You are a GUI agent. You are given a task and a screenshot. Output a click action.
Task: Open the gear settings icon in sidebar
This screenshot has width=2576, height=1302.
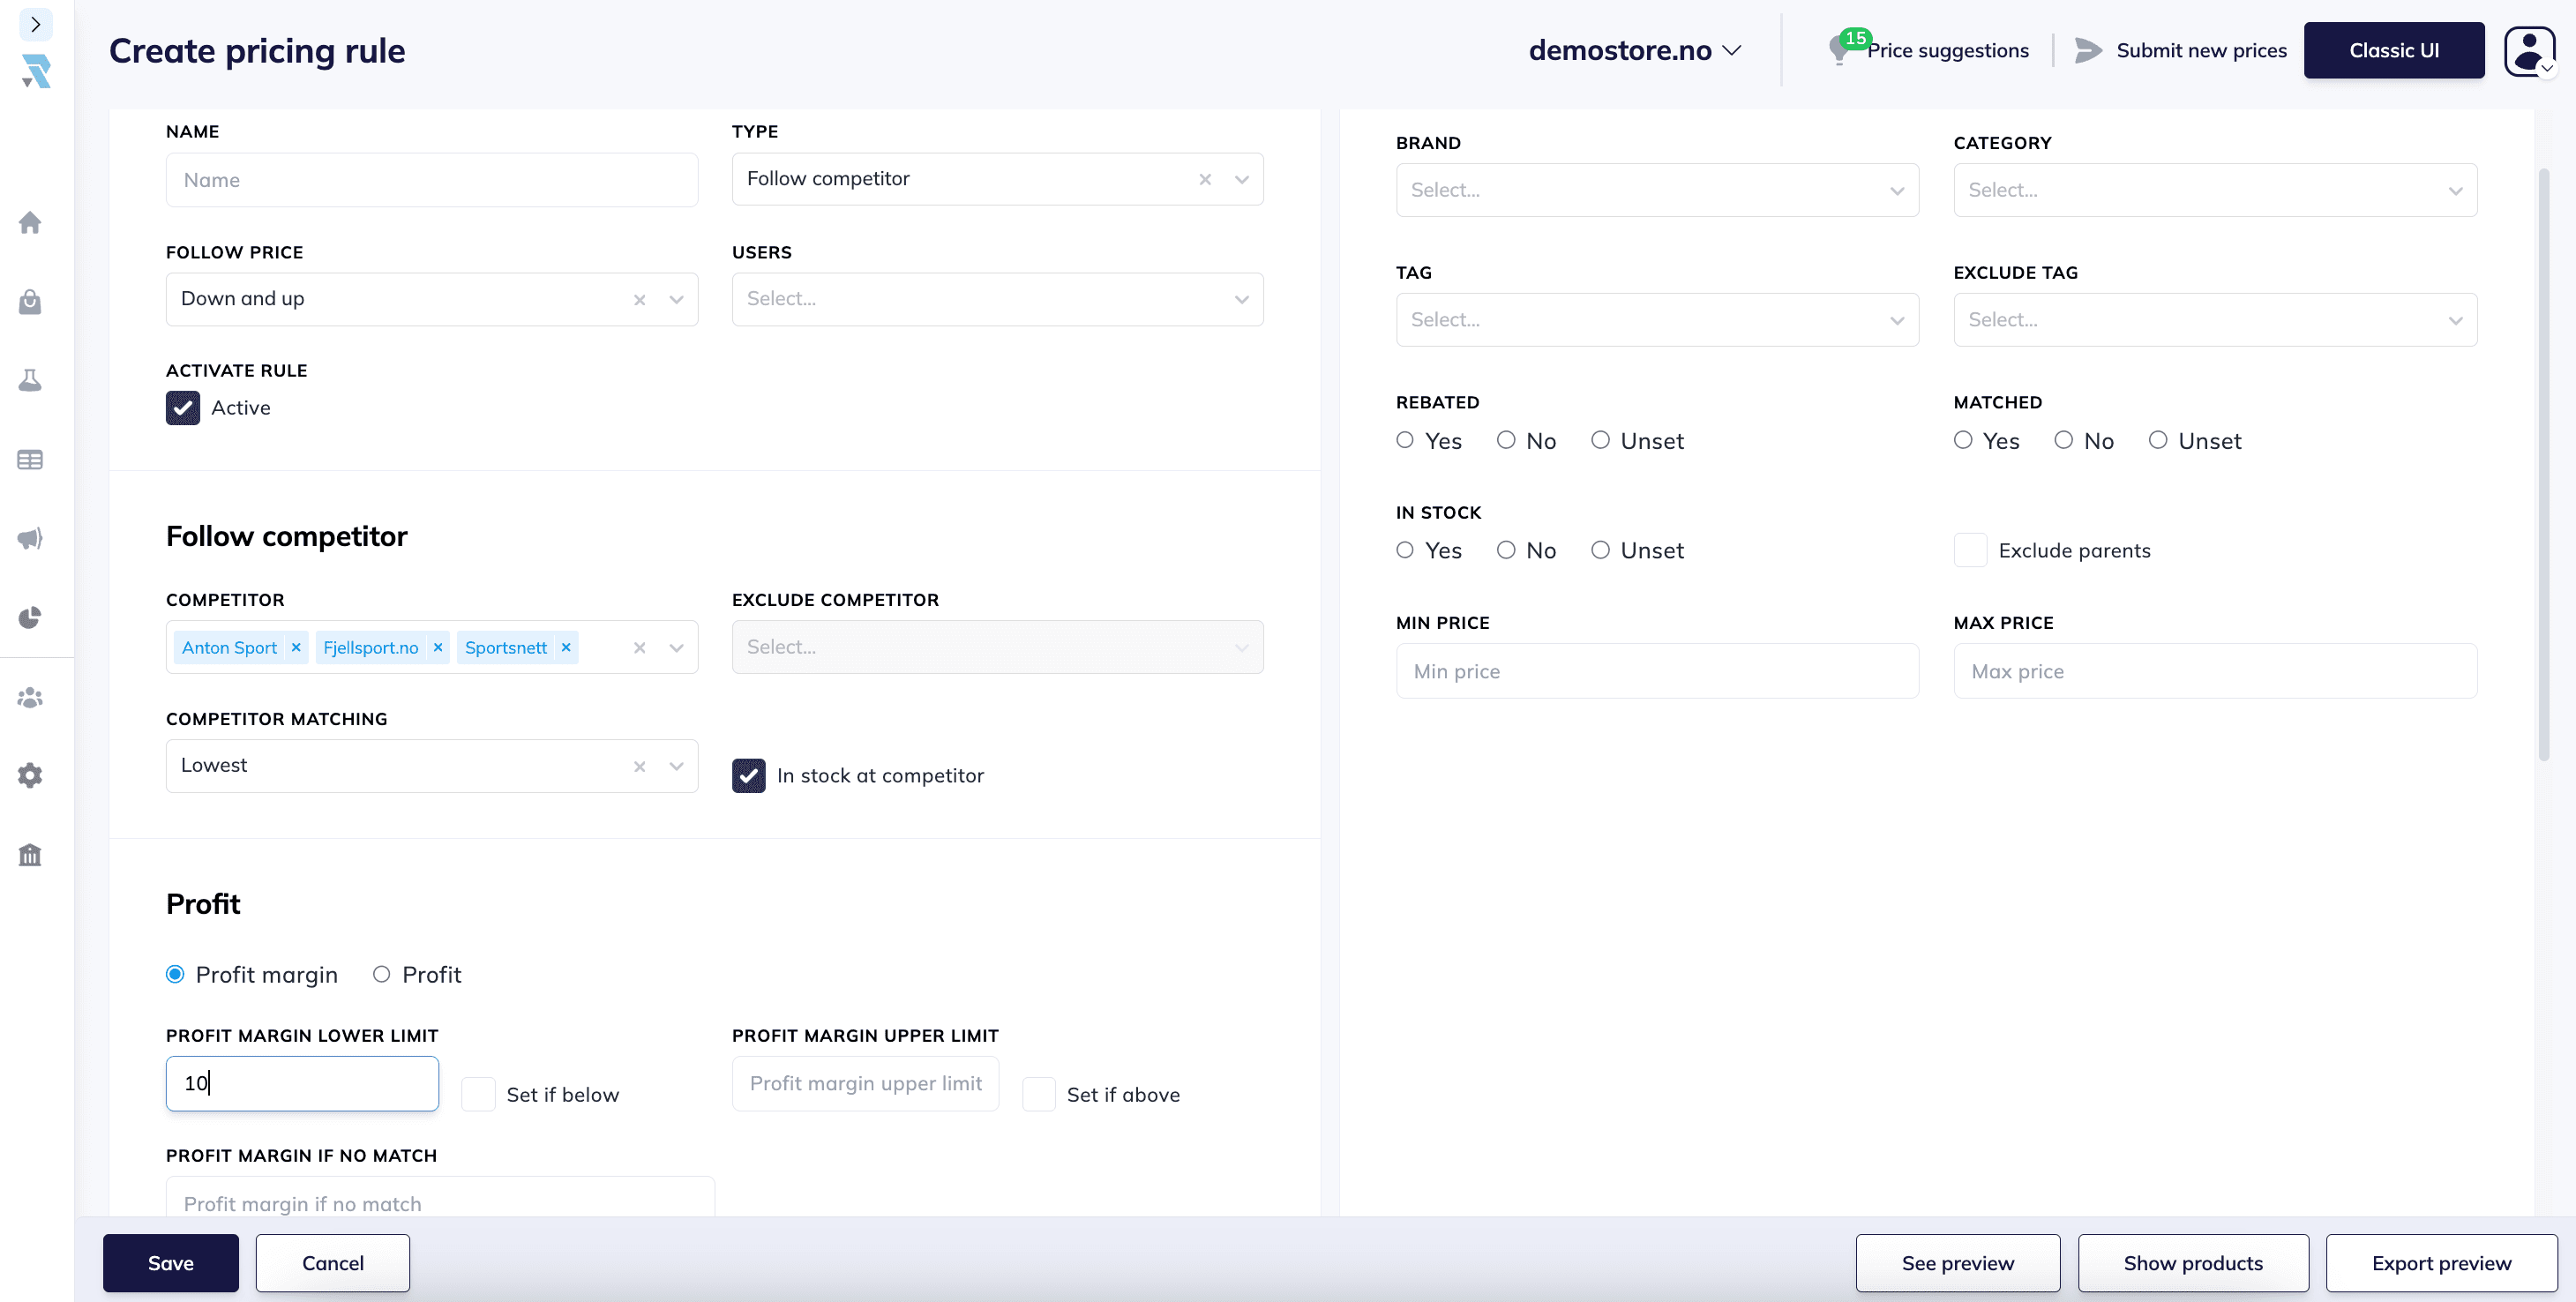(30, 775)
